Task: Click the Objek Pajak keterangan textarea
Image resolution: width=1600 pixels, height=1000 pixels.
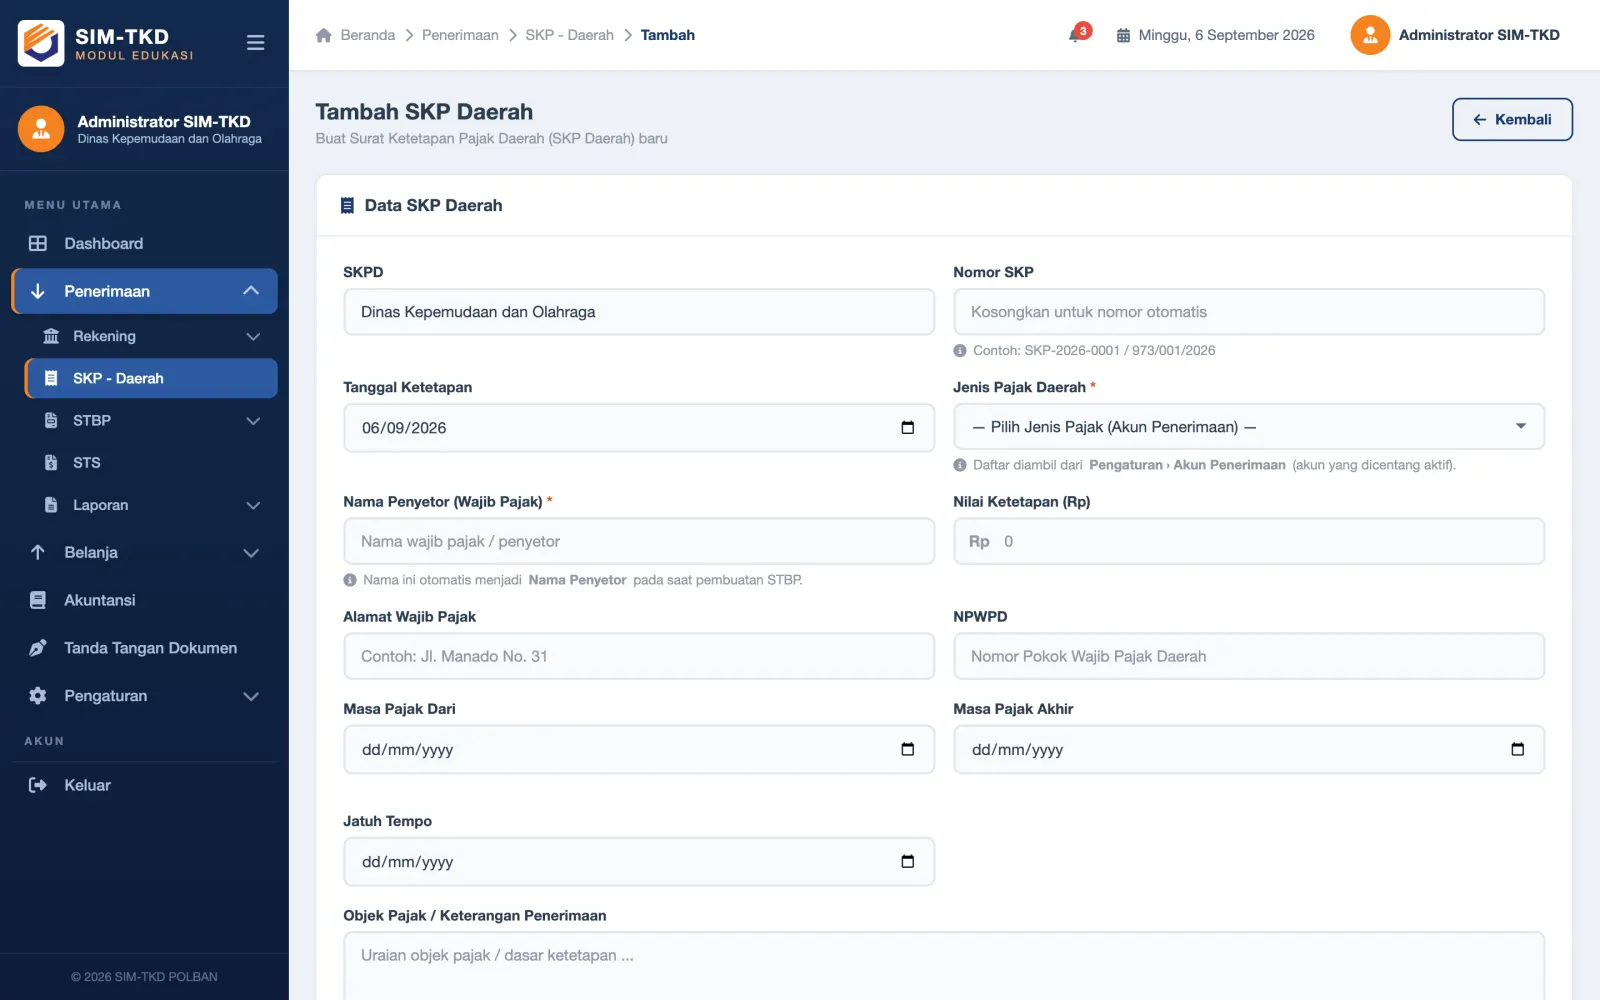Action: [x=944, y=966]
